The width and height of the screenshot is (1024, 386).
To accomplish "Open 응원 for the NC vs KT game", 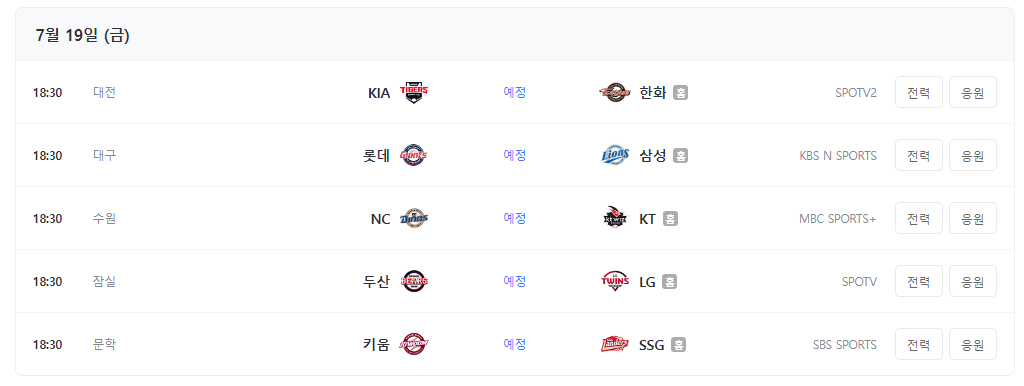I will (972, 219).
